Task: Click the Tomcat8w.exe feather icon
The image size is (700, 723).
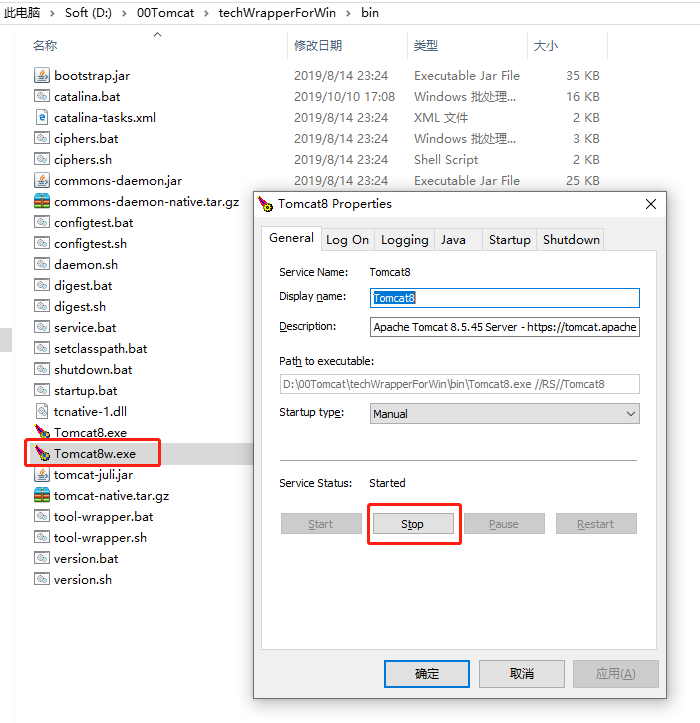Action: 42,453
